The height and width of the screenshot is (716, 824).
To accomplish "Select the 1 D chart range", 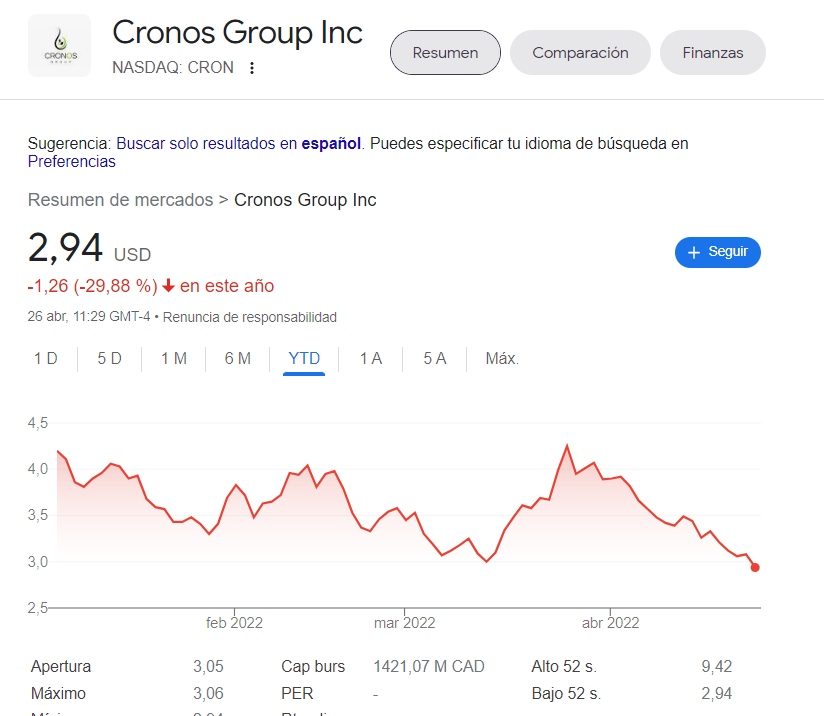I will 46,359.
